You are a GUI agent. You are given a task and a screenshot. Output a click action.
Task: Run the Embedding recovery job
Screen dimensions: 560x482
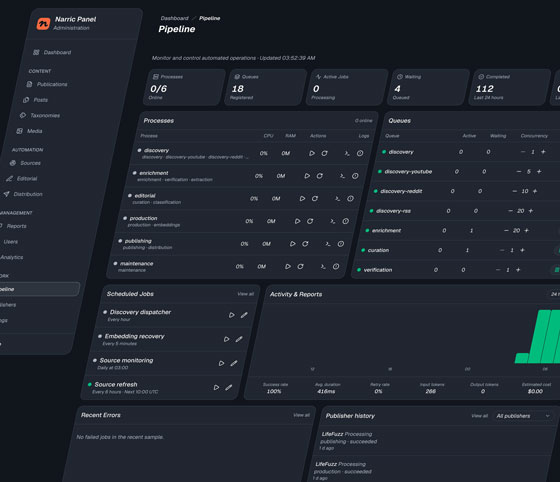coord(226,339)
